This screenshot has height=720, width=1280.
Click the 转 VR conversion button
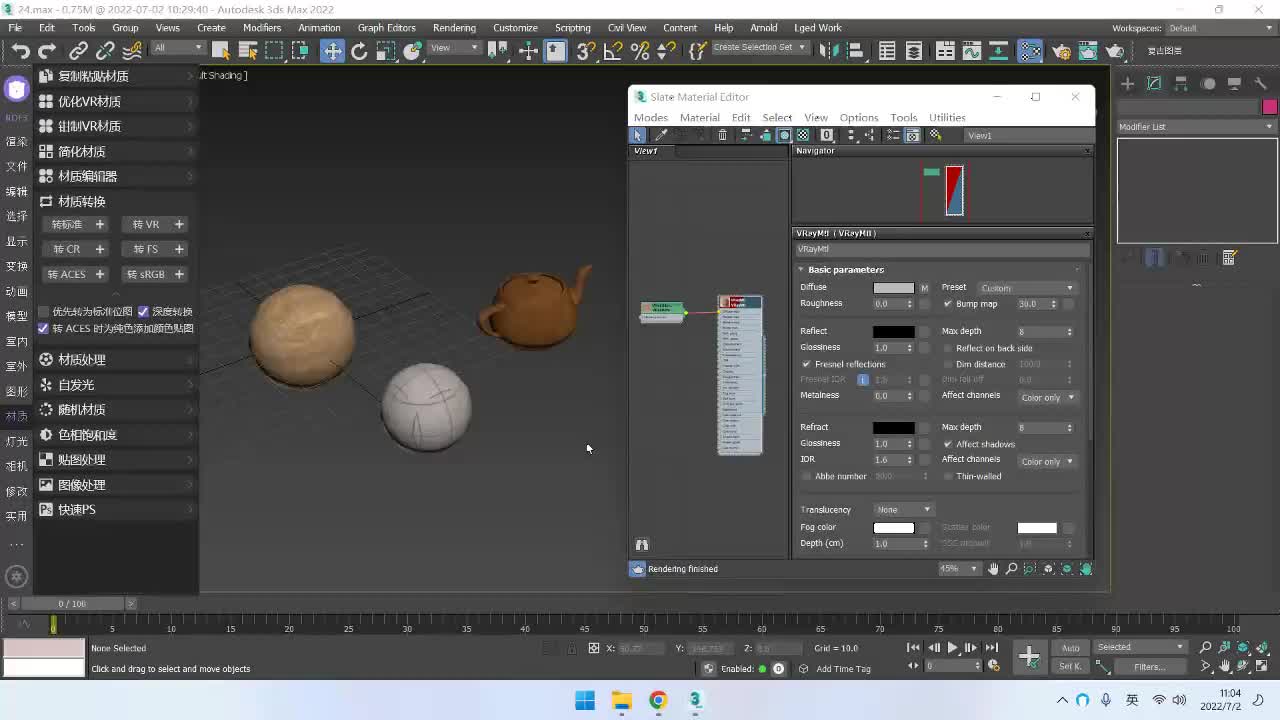pos(146,225)
